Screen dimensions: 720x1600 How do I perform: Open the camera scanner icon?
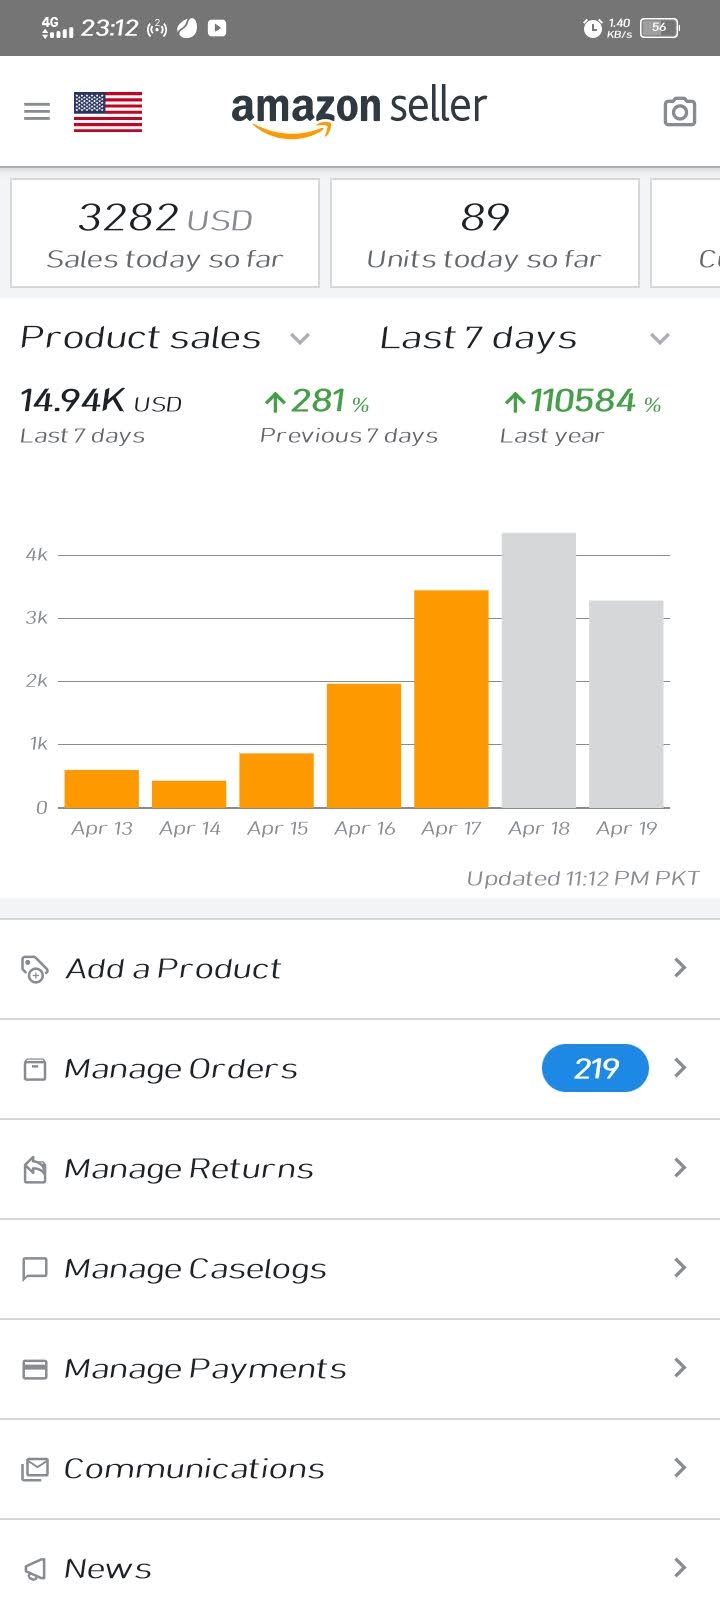(680, 112)
